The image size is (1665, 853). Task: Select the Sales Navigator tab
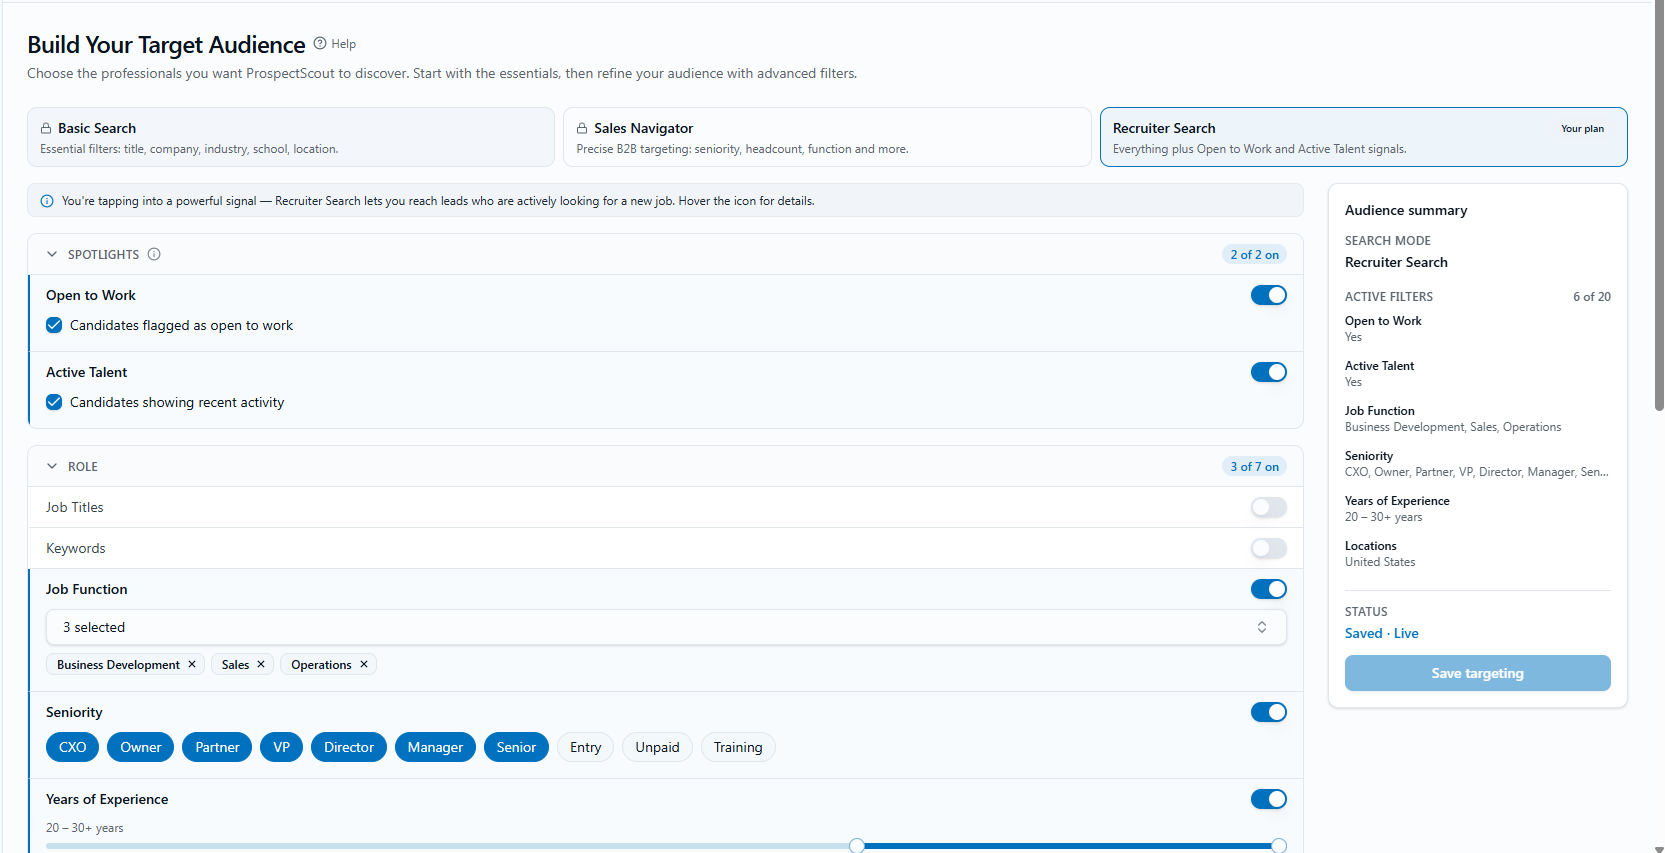tap(827, 137)
